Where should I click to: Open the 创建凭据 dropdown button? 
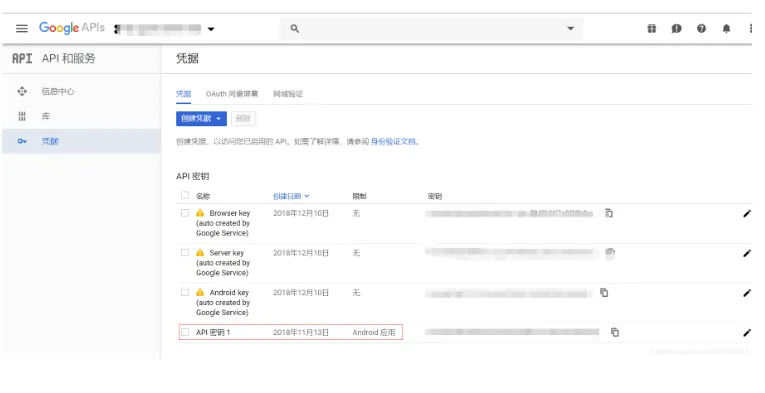tap(201, 118)
